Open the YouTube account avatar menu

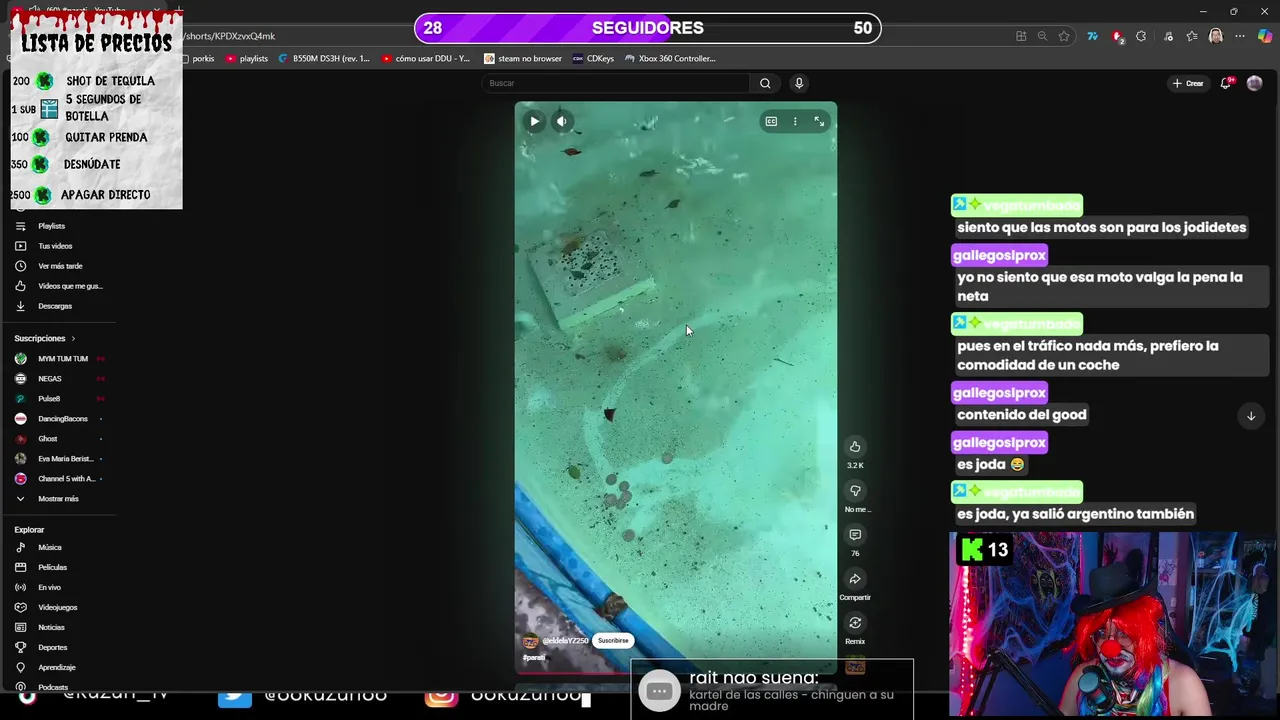pos(1255,83)
